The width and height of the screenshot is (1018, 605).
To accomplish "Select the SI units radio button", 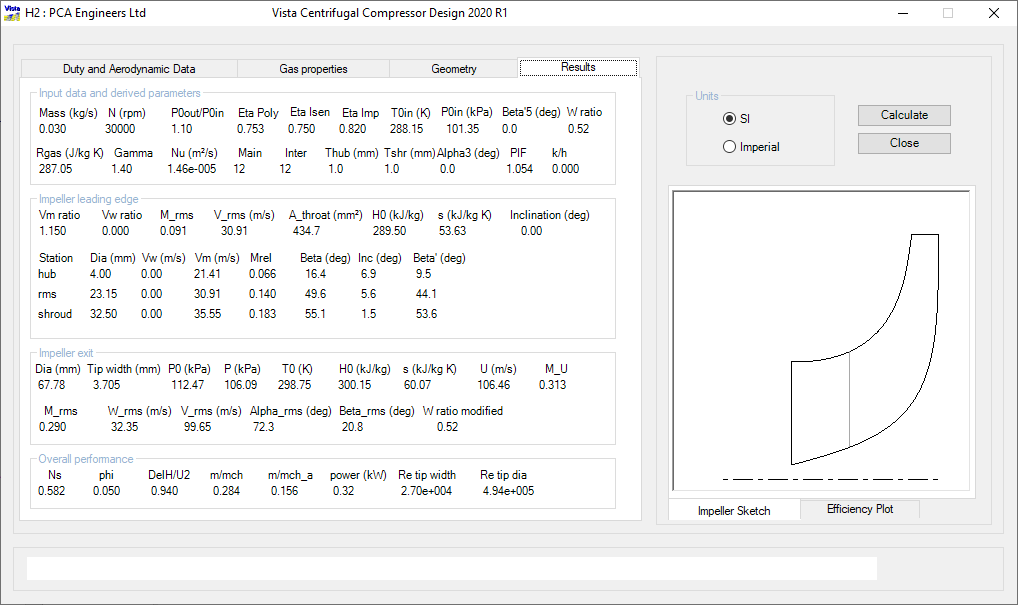I will point(729,119).
